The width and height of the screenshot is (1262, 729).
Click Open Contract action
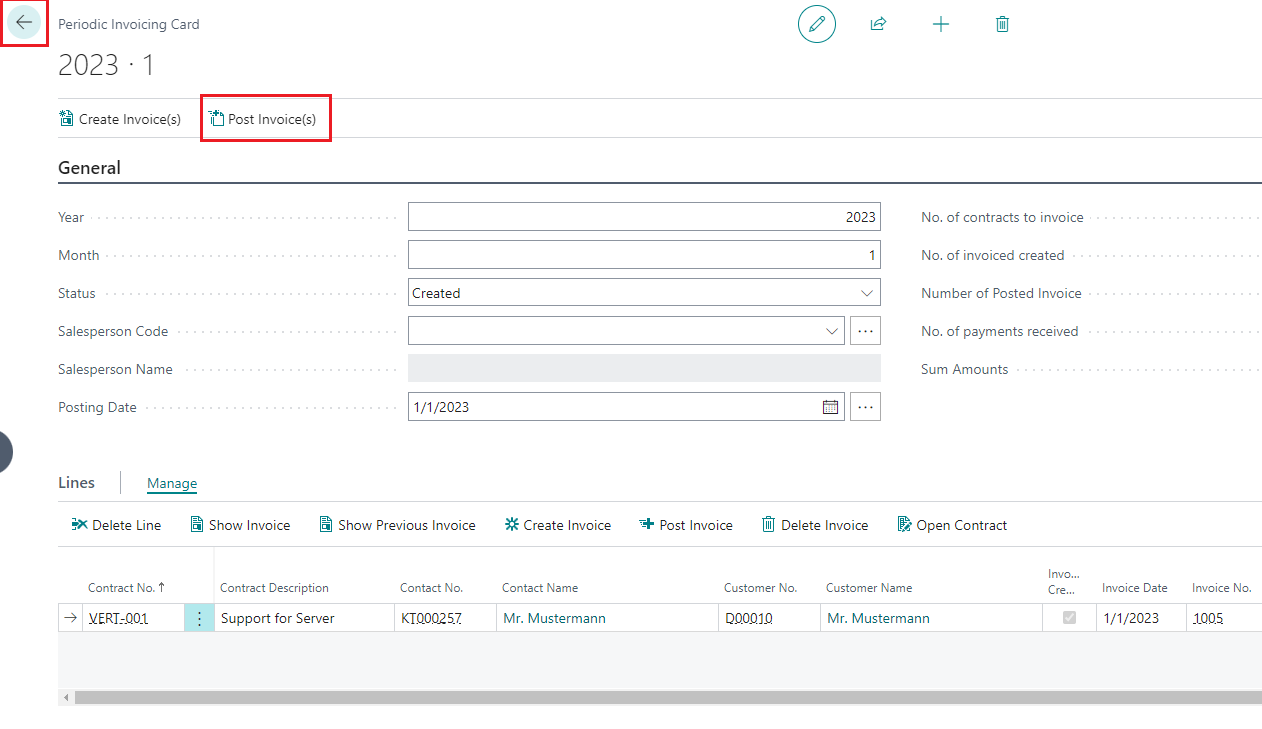pos(952,525)
